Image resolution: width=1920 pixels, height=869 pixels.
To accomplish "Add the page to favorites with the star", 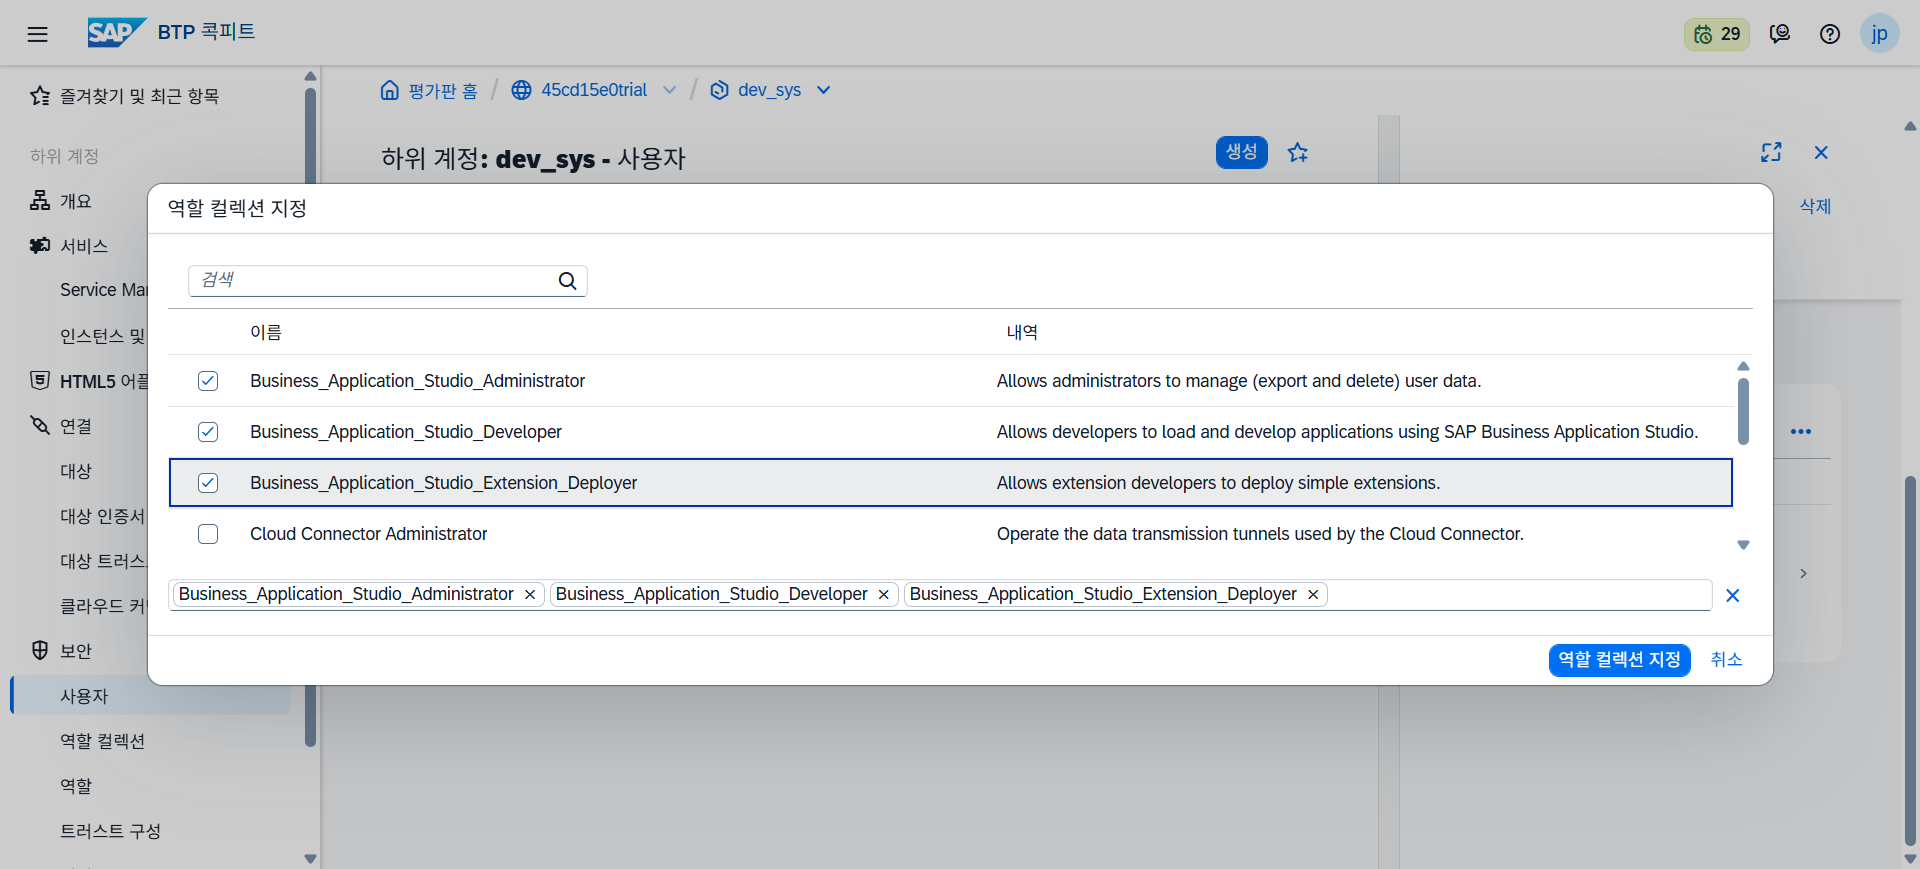I will point(1298,152).
